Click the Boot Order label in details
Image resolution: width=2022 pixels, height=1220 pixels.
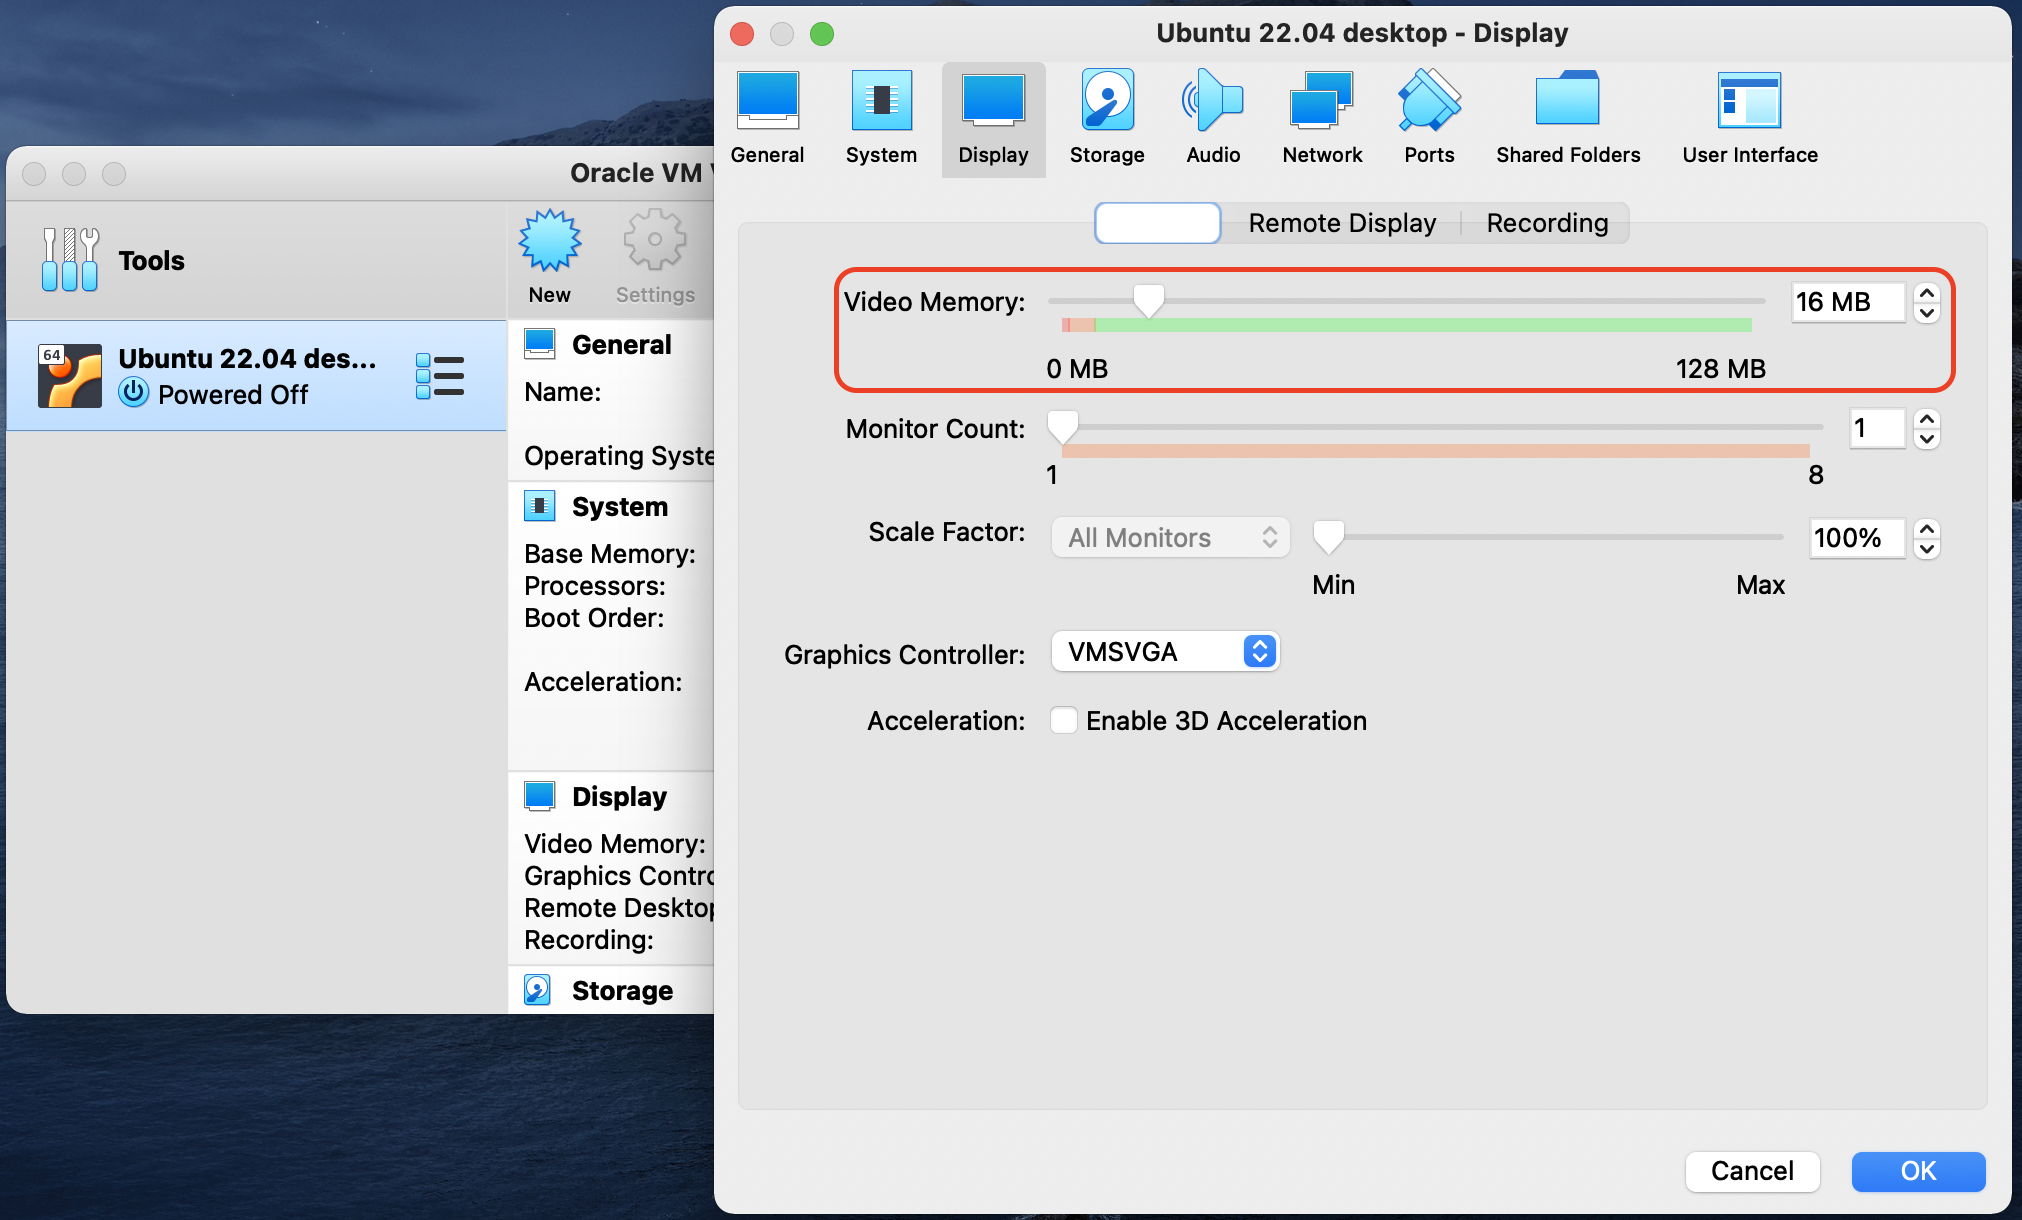pyautogui.click(x=594, y=618)
